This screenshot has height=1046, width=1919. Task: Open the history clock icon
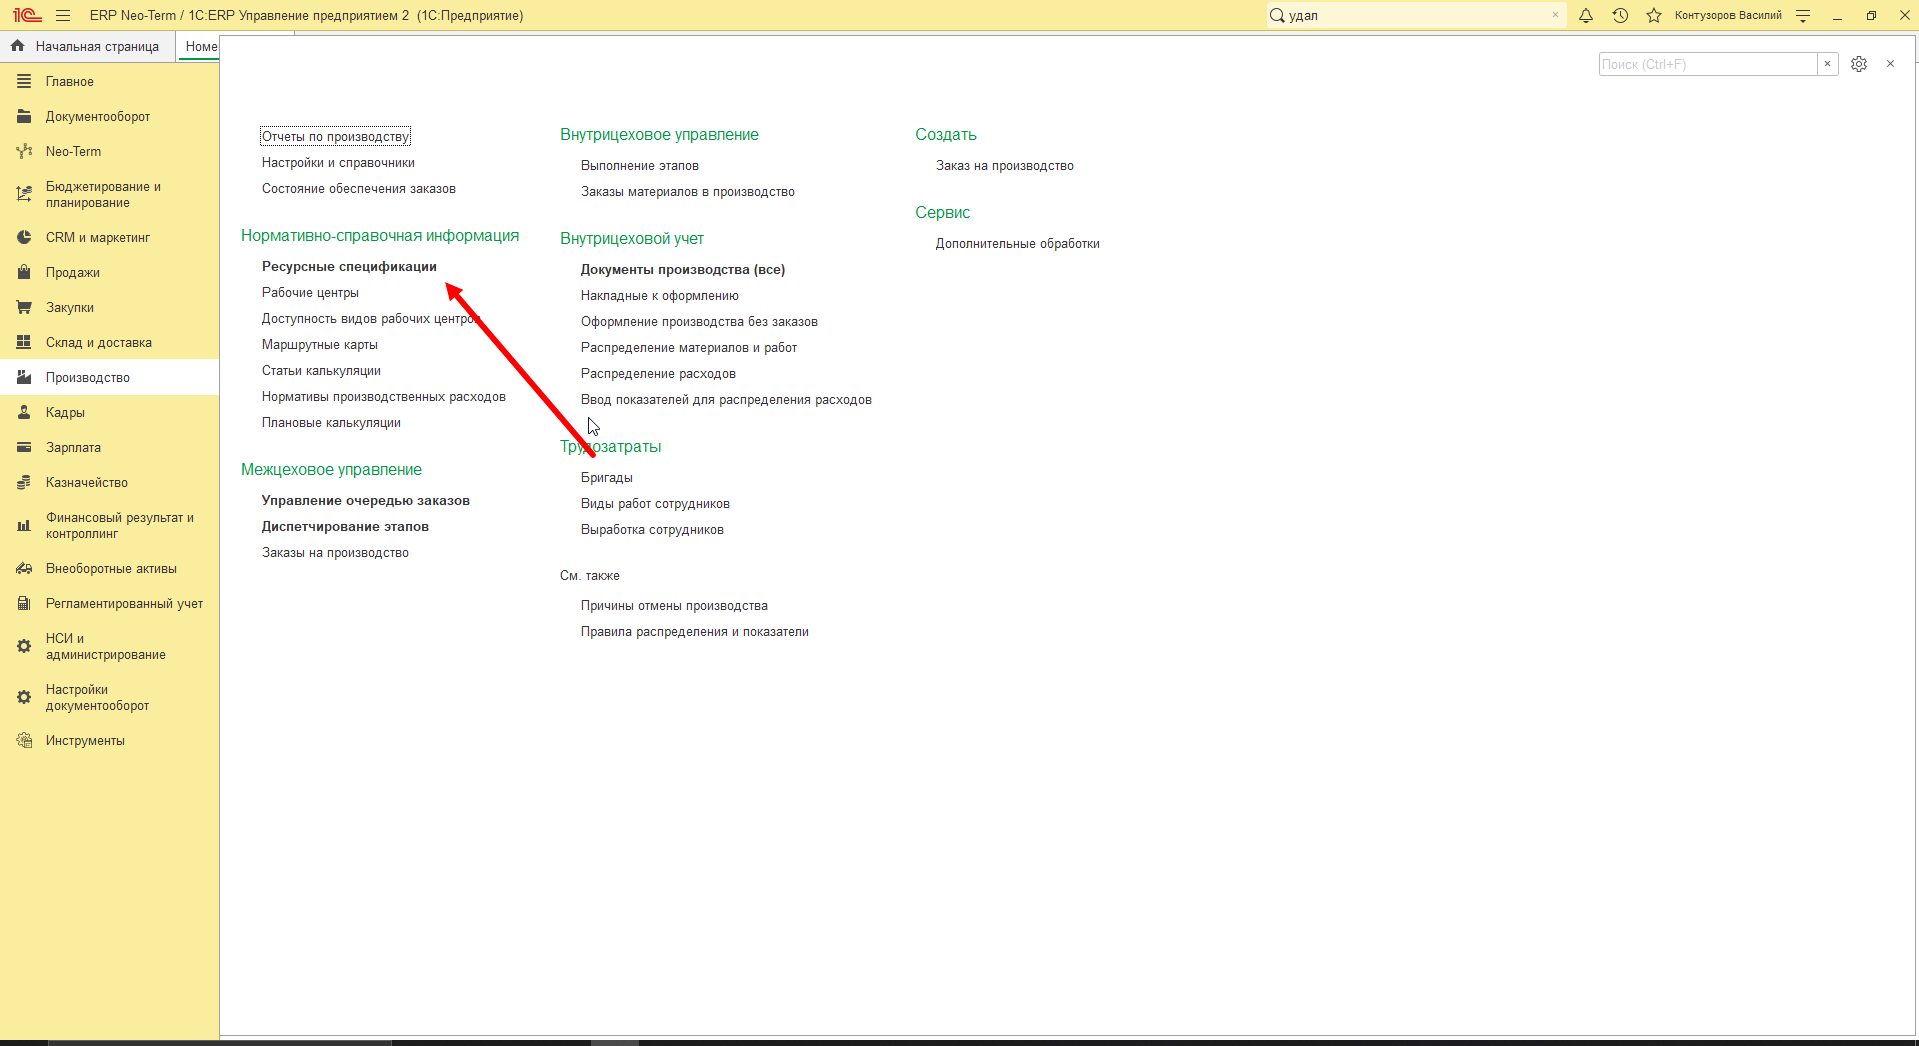1620,15
